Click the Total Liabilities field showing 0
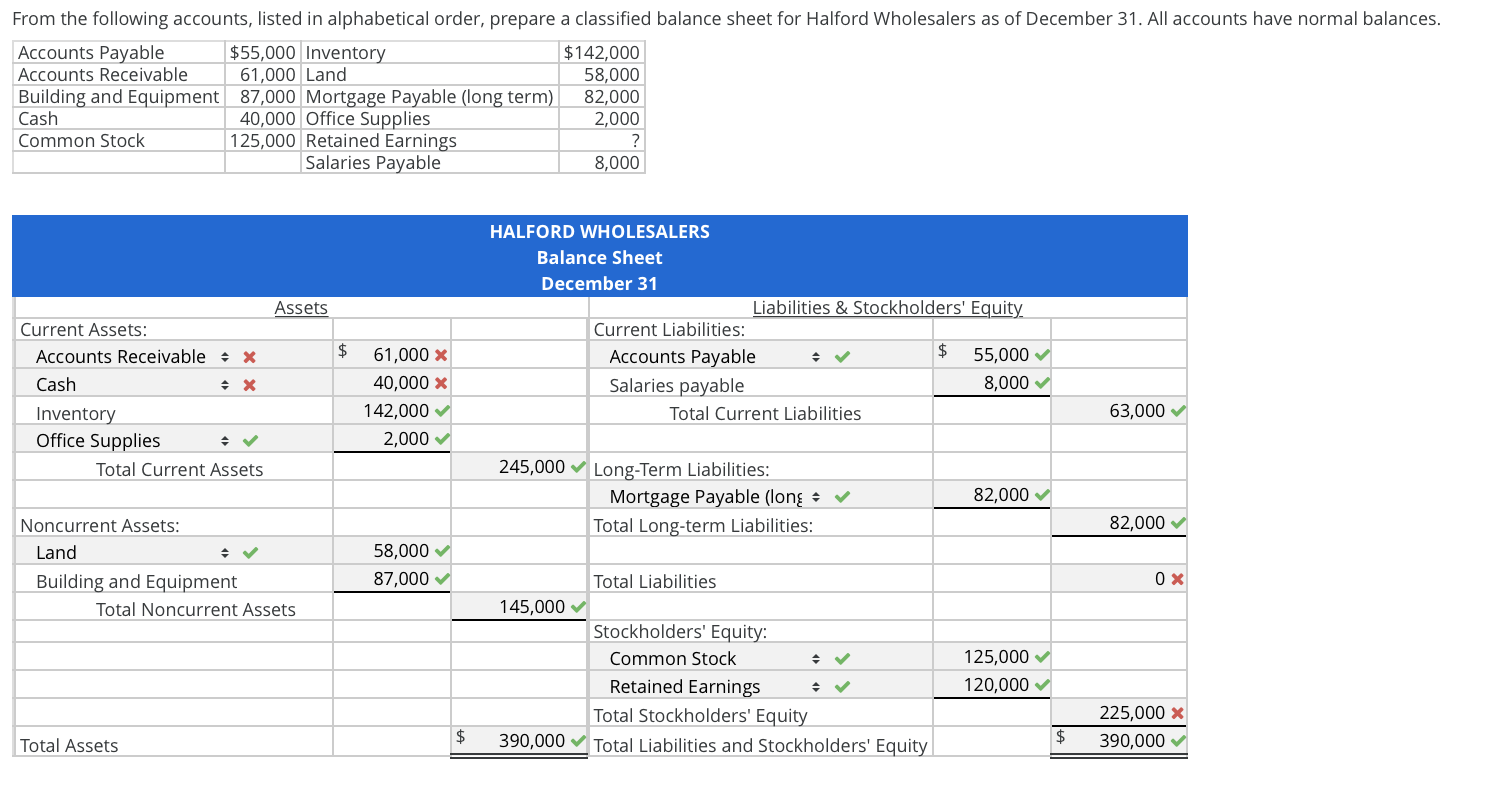The image size is (1498, 804). [1119, 579]
